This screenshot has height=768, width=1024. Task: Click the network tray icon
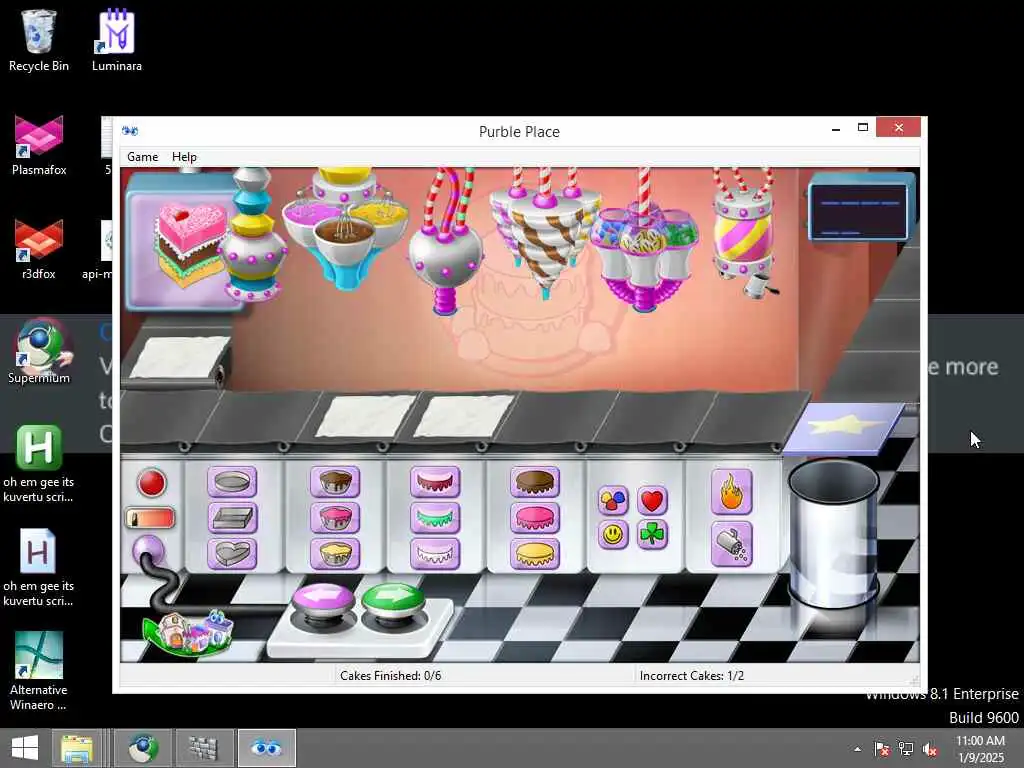tap(906, 749)
